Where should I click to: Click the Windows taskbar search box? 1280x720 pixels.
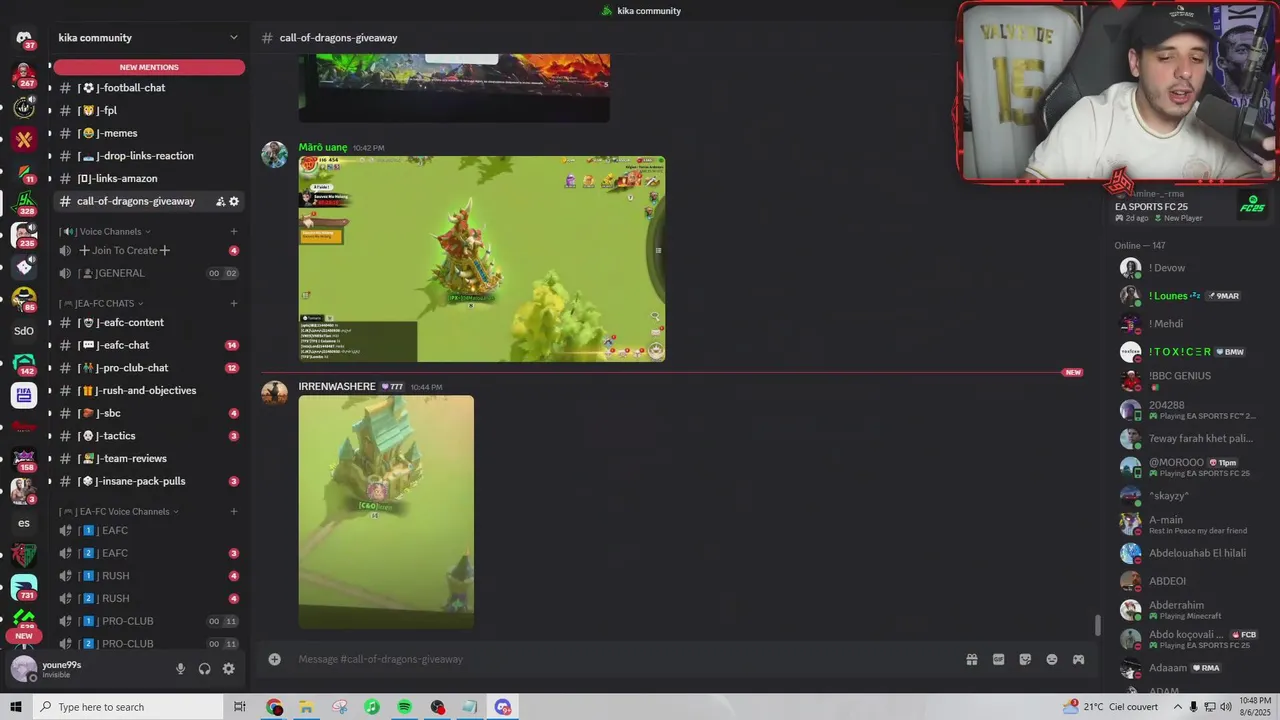[129, 707]
